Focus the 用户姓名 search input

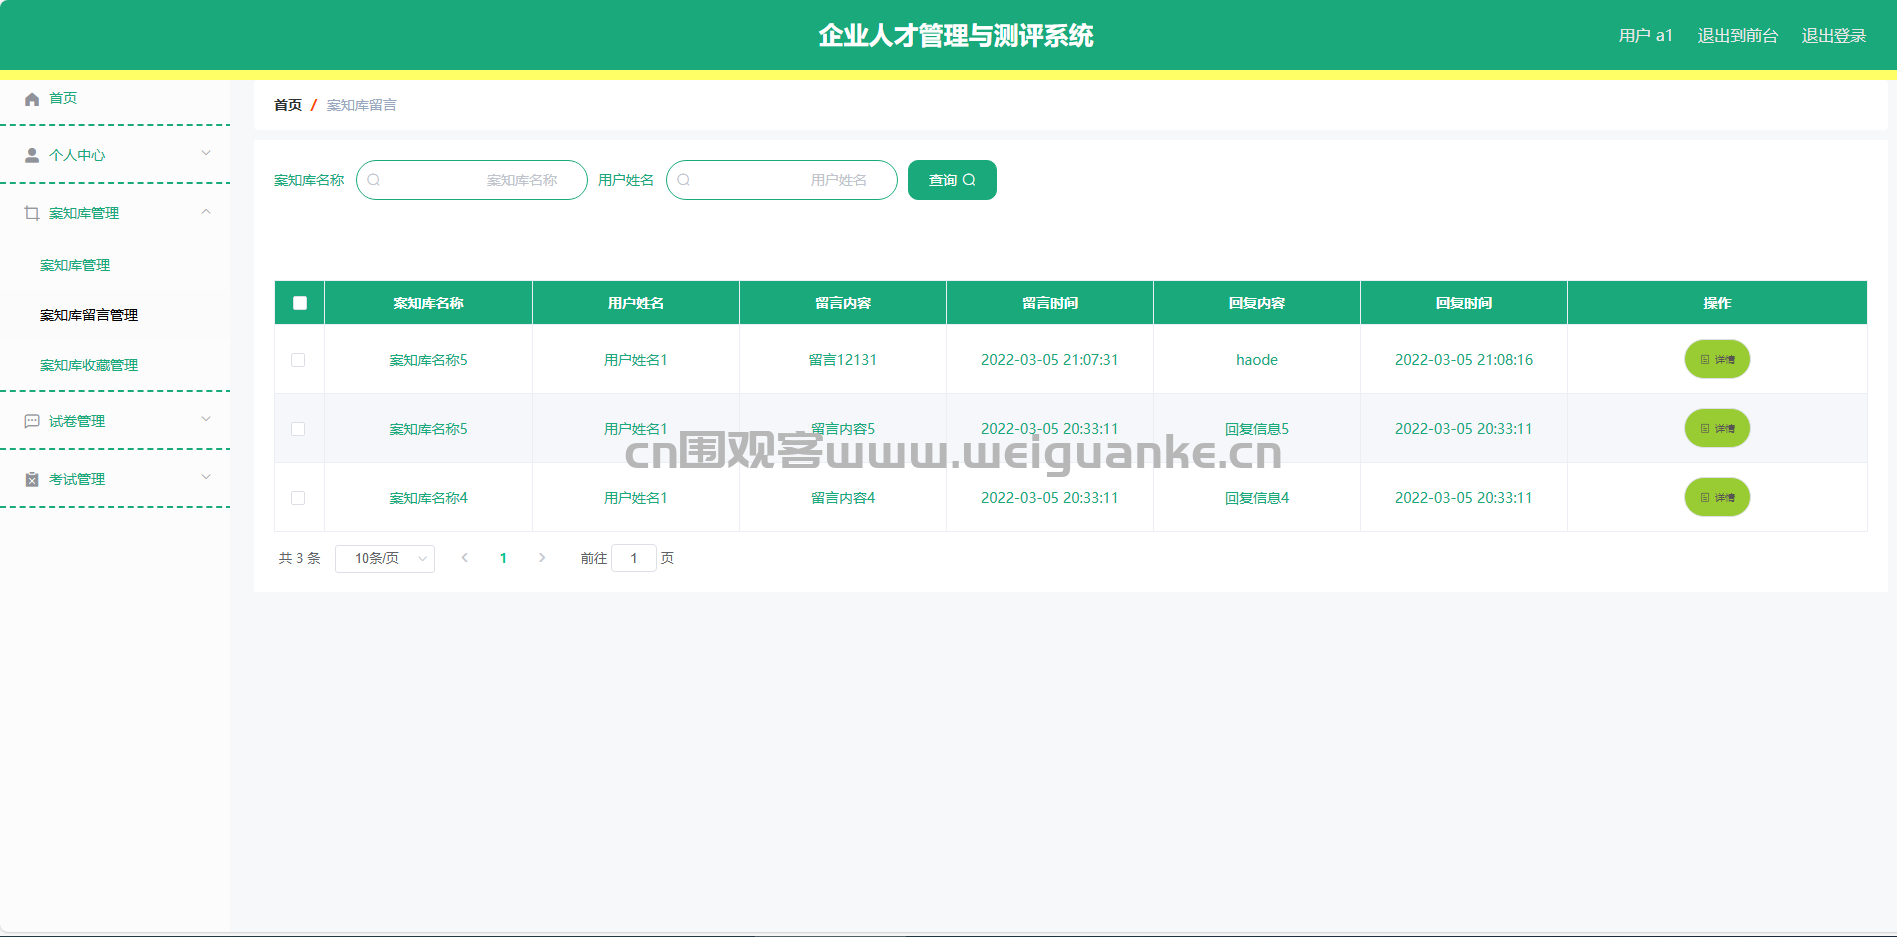point(782,180)
